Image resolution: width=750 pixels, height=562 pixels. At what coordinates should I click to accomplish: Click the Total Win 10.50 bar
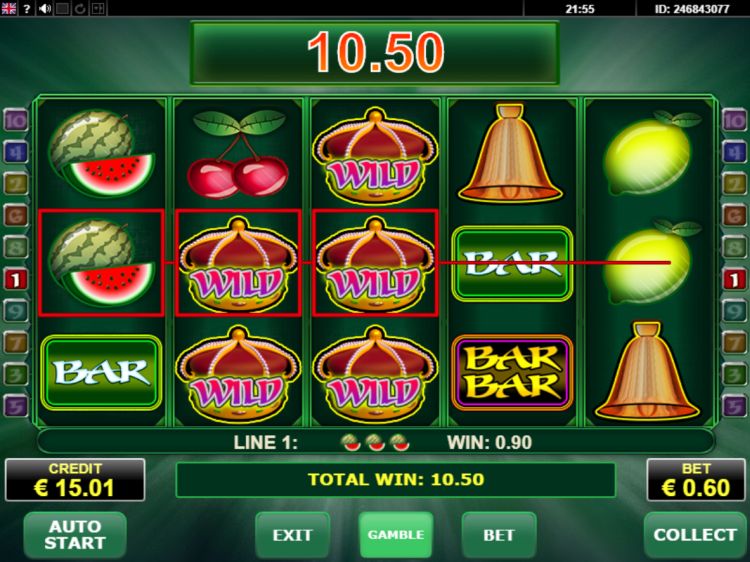[396, 480]
